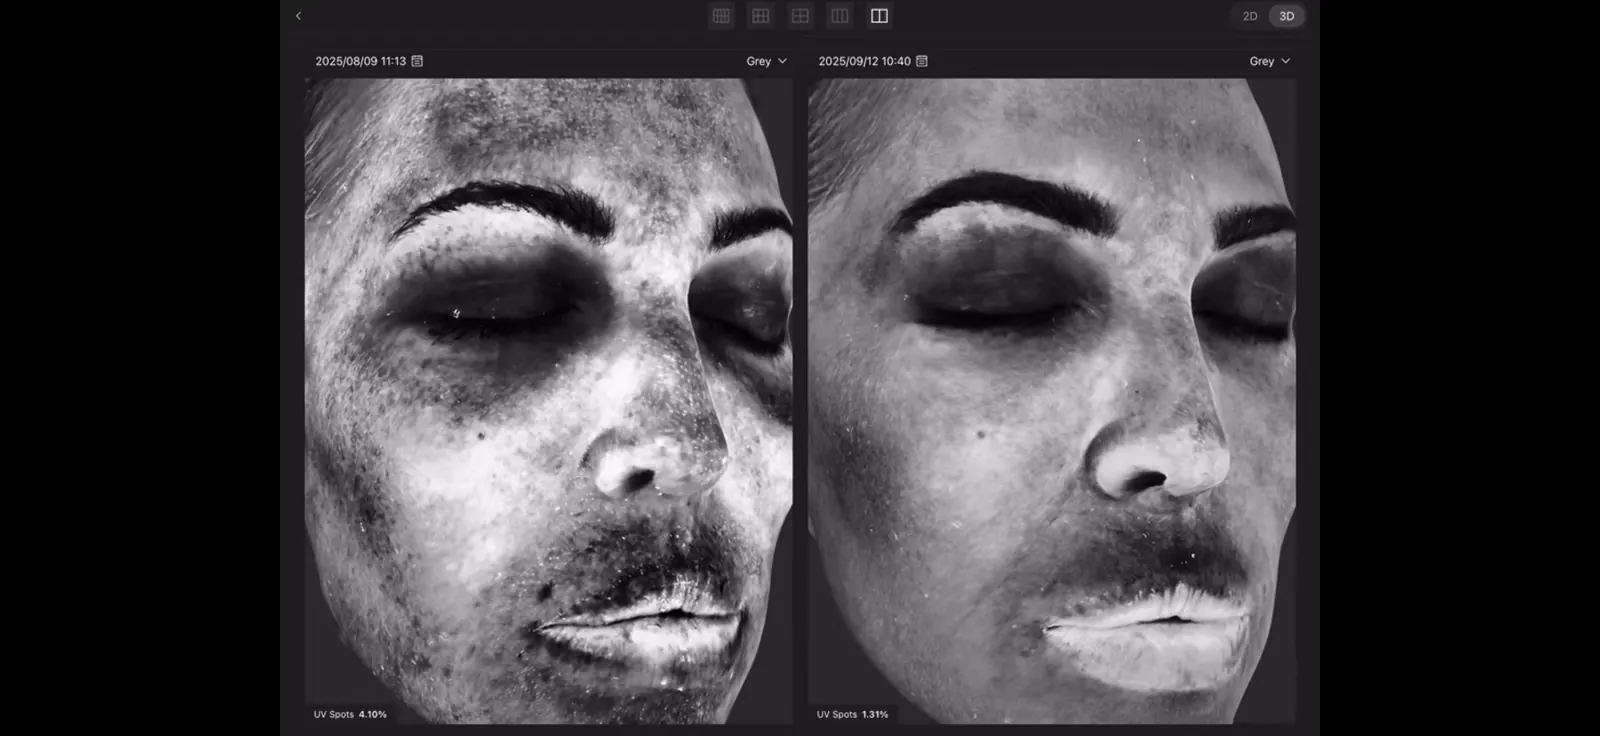Select the three-column layout icon
This screenshot has height=736, width=1600.
click(x=840, y=16)
